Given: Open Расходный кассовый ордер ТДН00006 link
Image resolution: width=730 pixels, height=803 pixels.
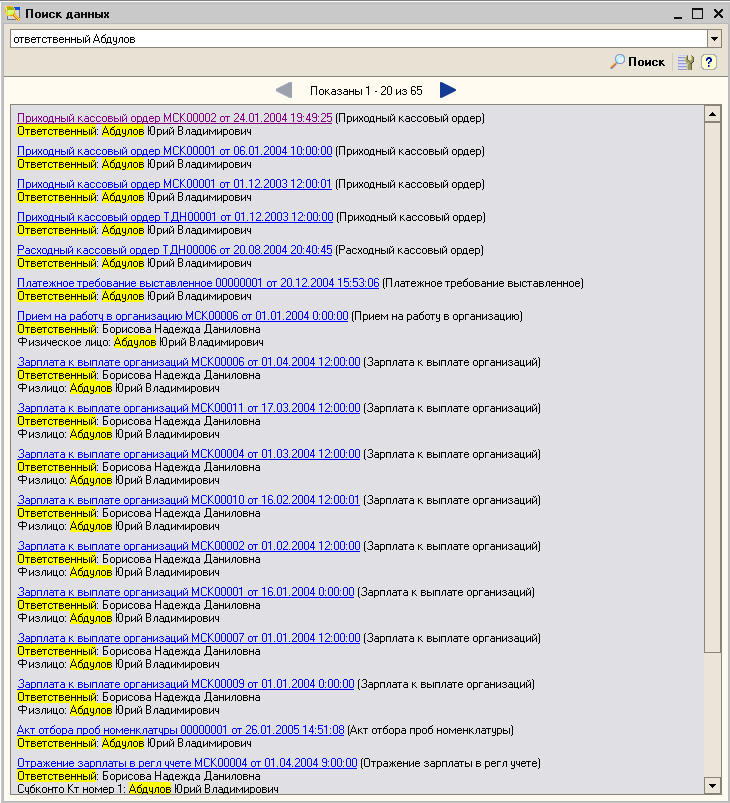Looking at the screenshot, I should pos(174,250).
